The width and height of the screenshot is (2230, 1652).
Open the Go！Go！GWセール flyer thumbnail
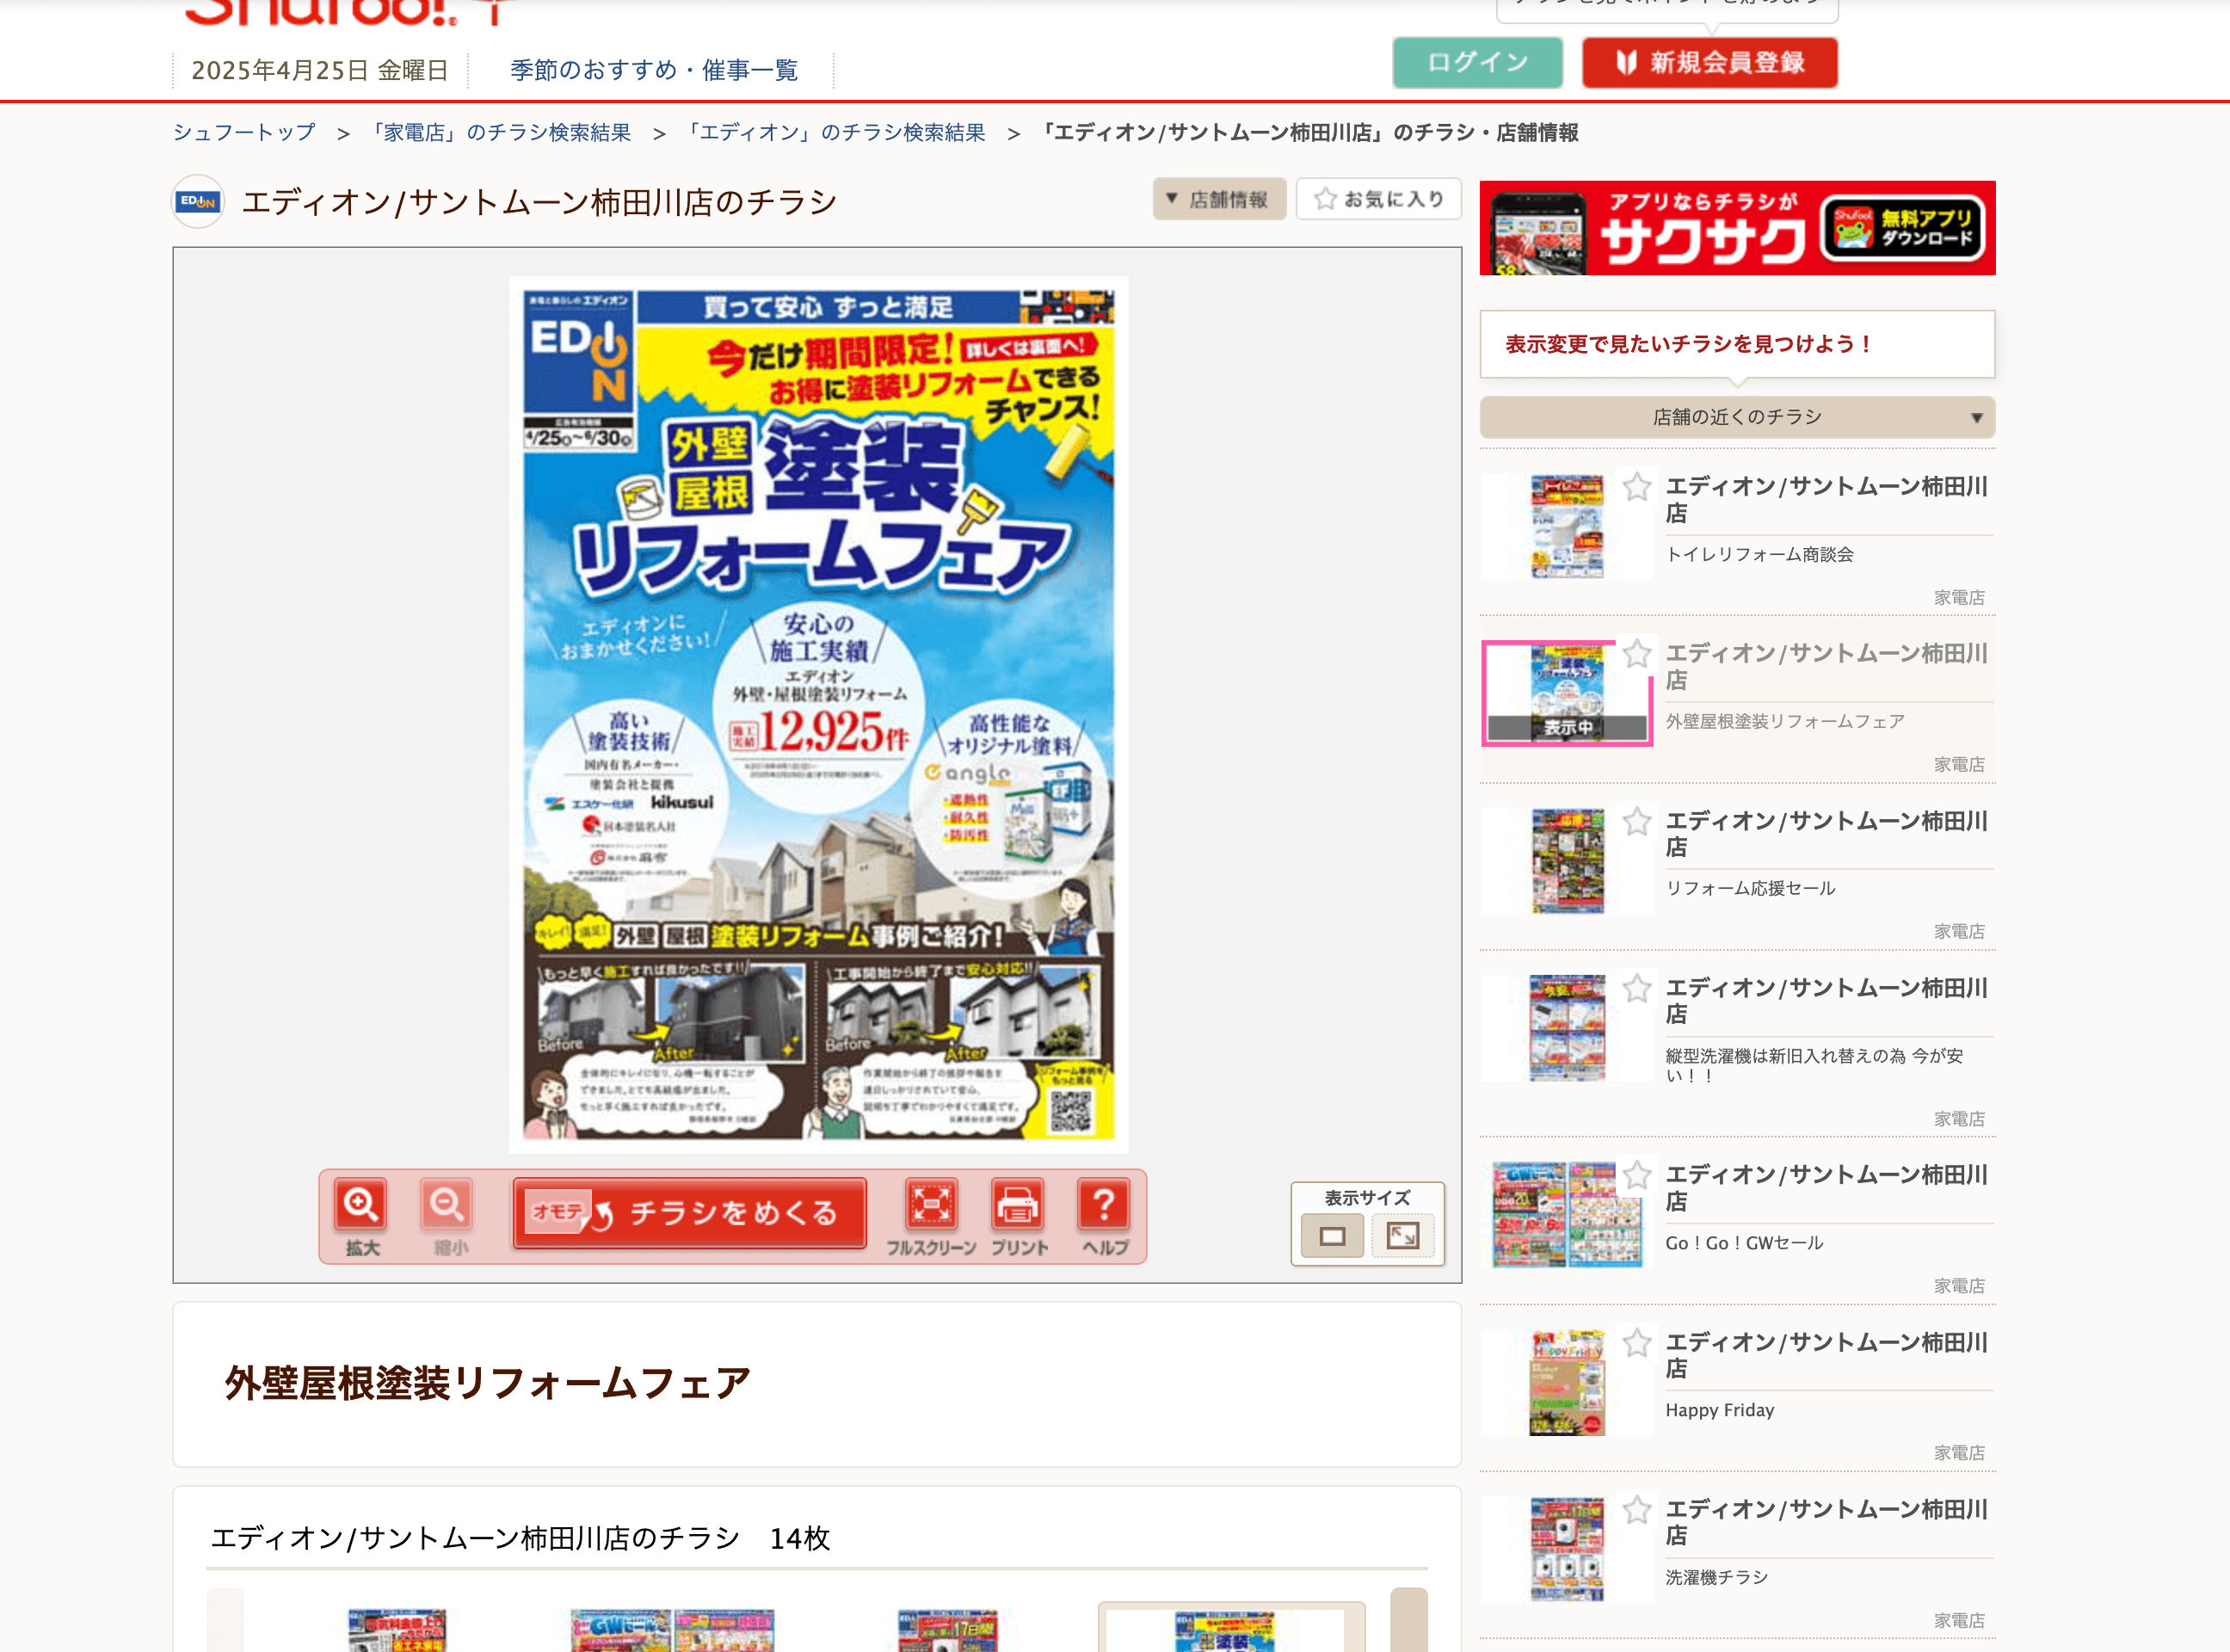(1566, 1214)
